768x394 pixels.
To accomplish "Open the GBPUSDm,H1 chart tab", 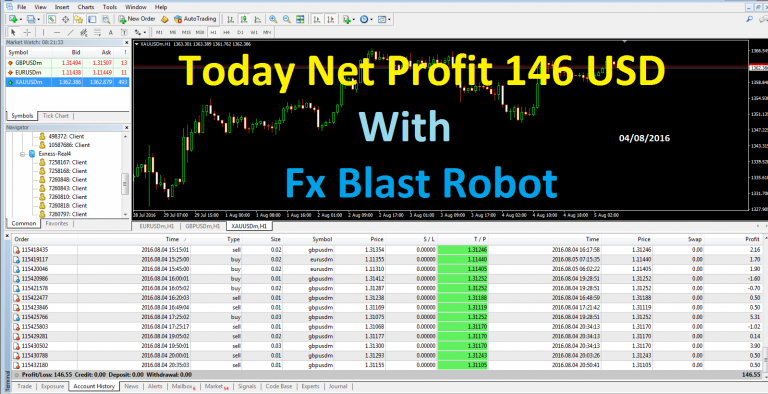I will (x=202, y=226).
